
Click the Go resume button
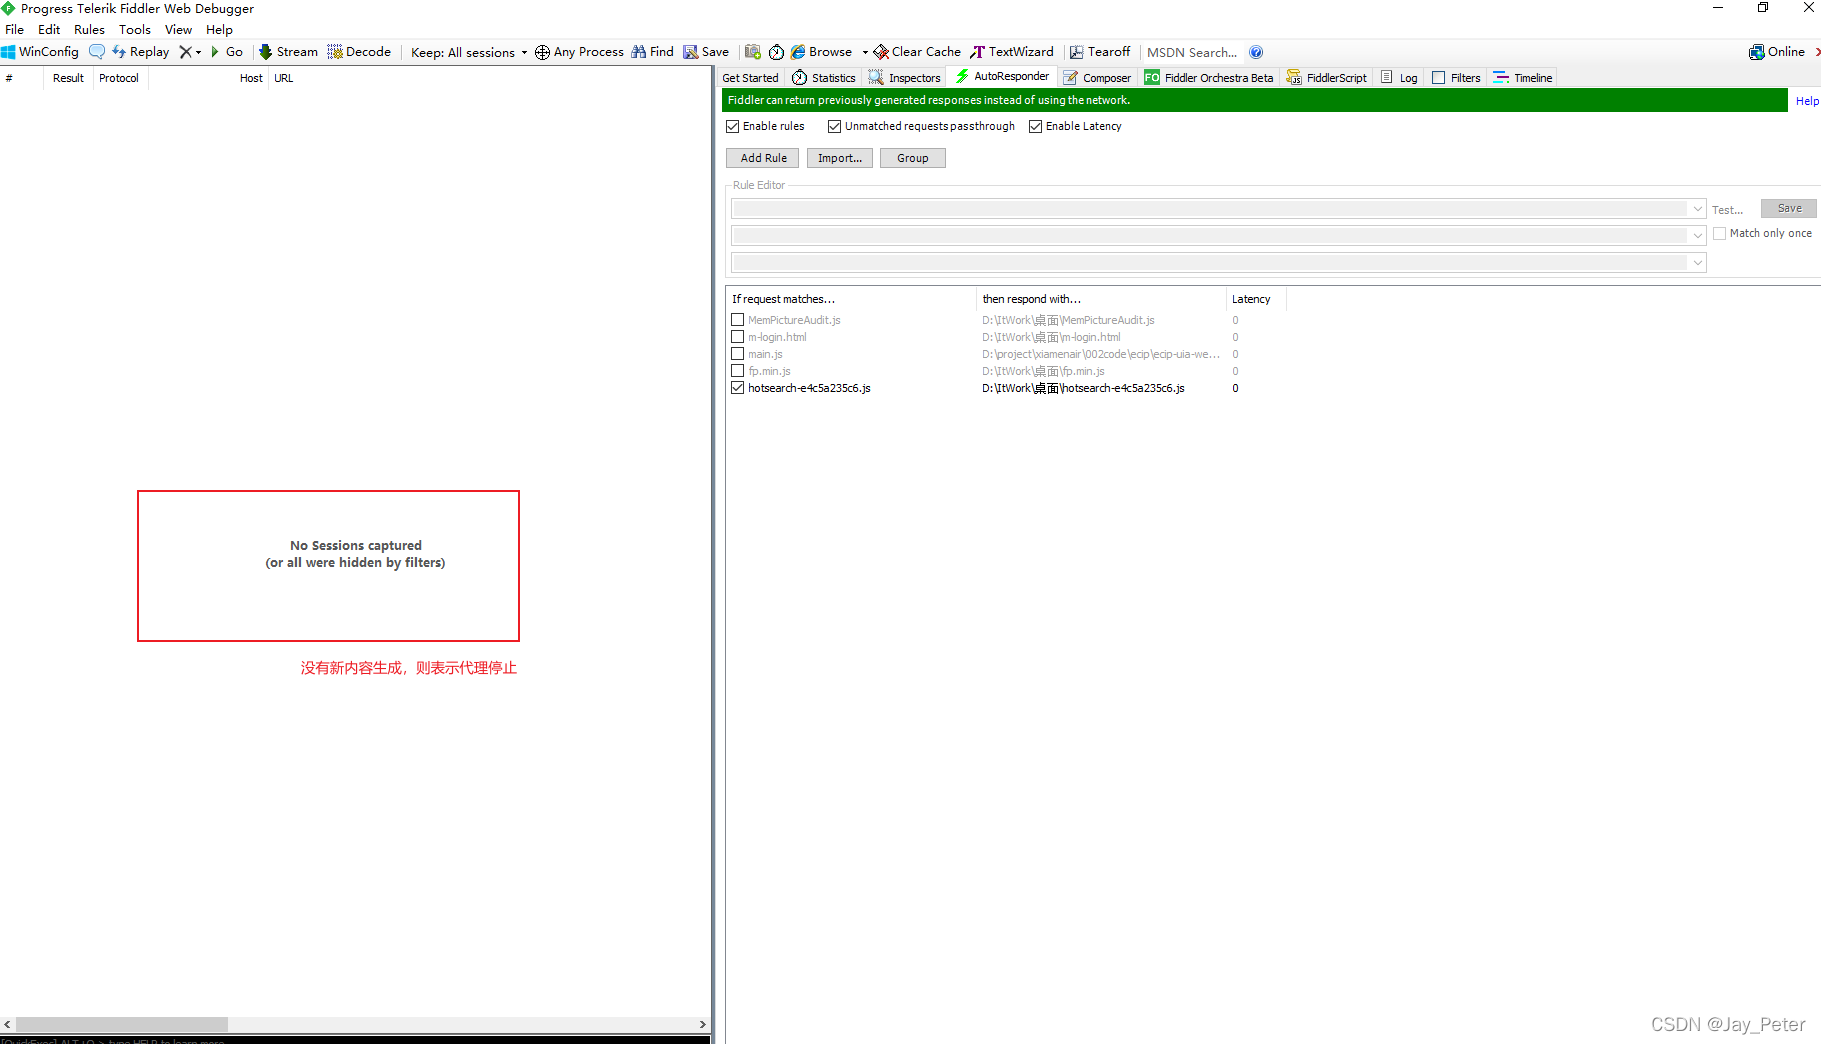click(227, 52)
